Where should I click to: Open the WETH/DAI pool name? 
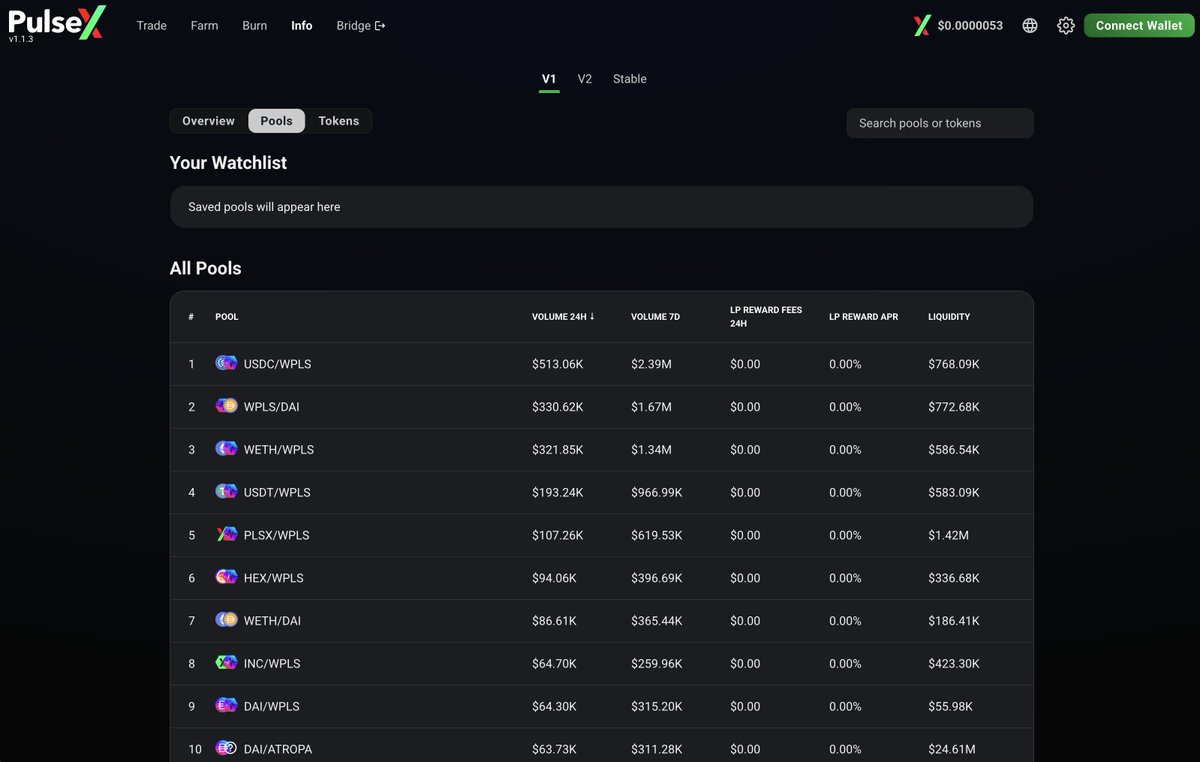click(x=272, y=621)
